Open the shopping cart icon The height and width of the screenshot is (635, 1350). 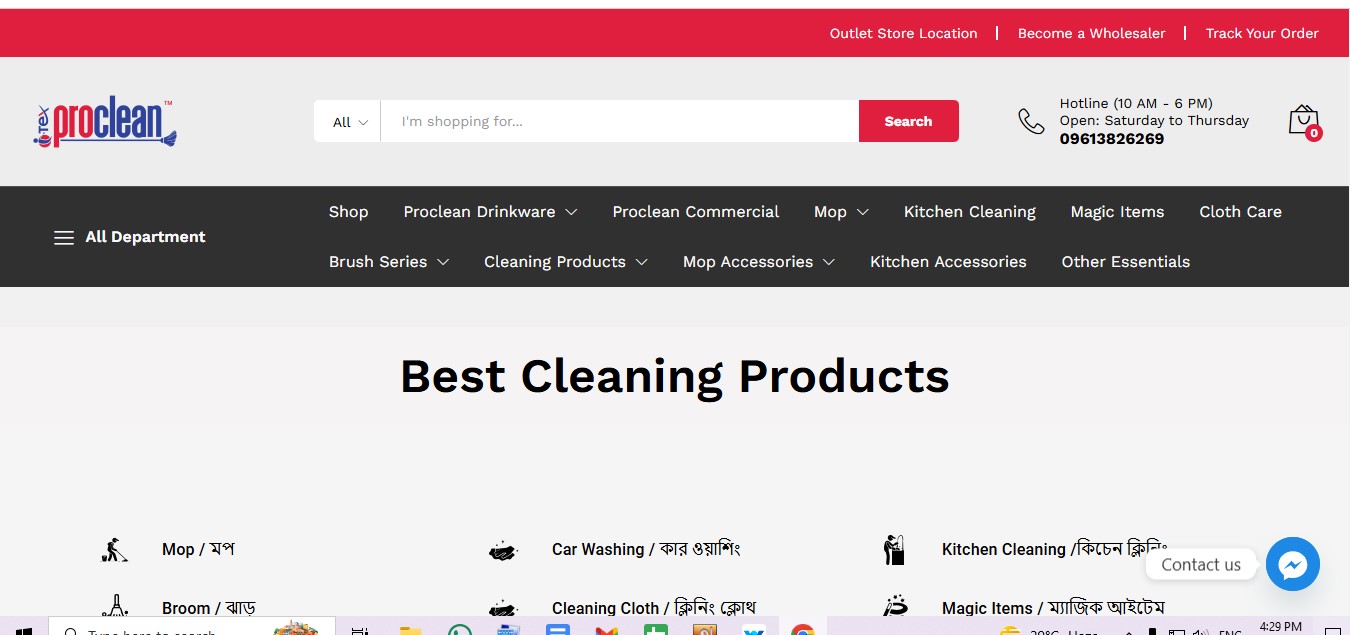[1304, 122]
